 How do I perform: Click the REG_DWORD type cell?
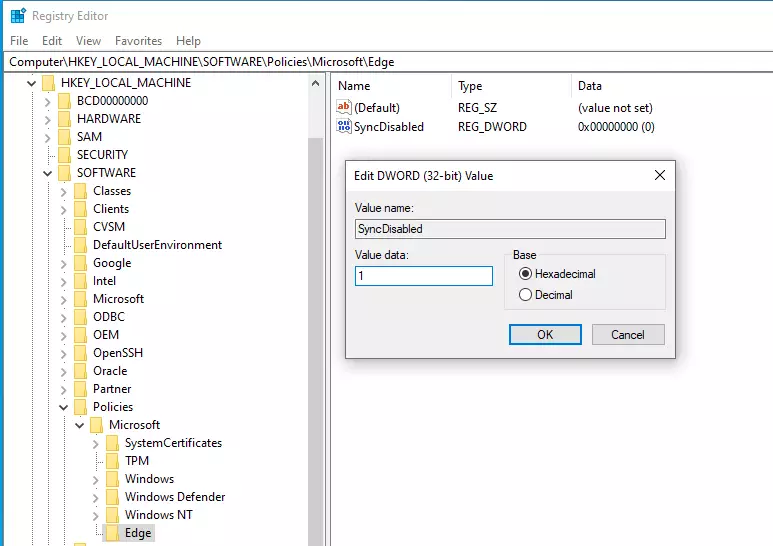pos(492,127)
